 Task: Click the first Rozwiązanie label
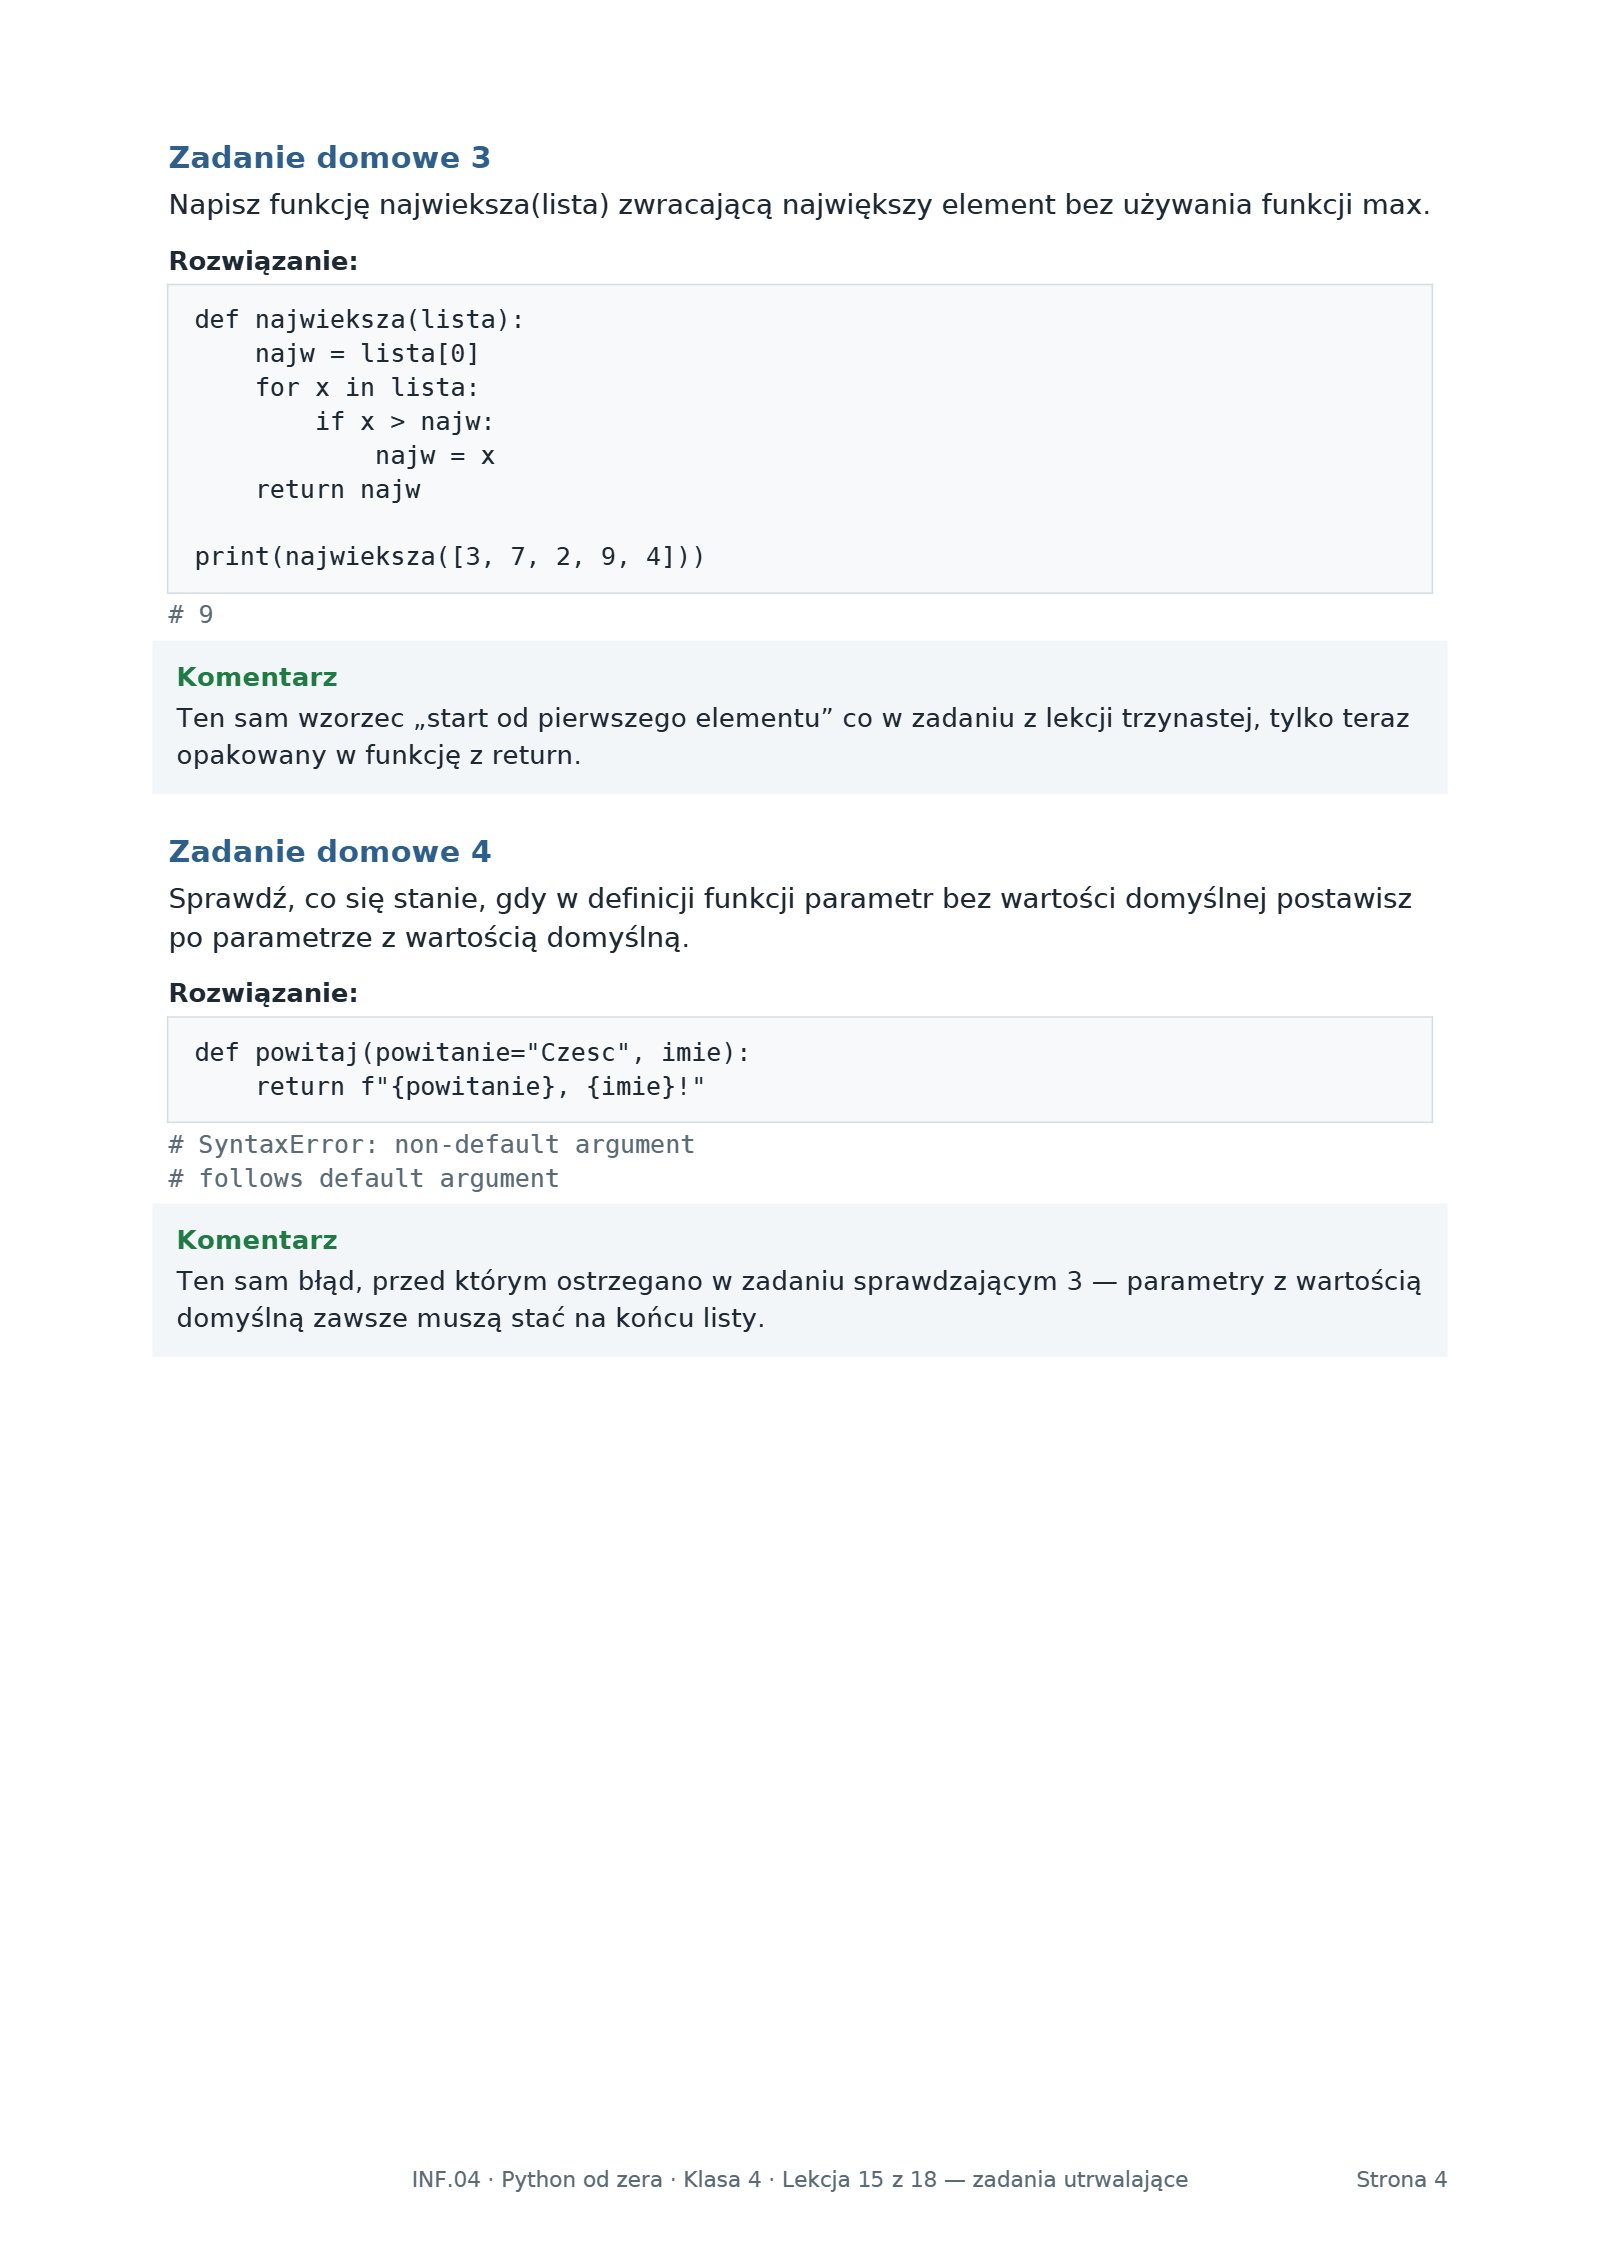pos(263,262)
